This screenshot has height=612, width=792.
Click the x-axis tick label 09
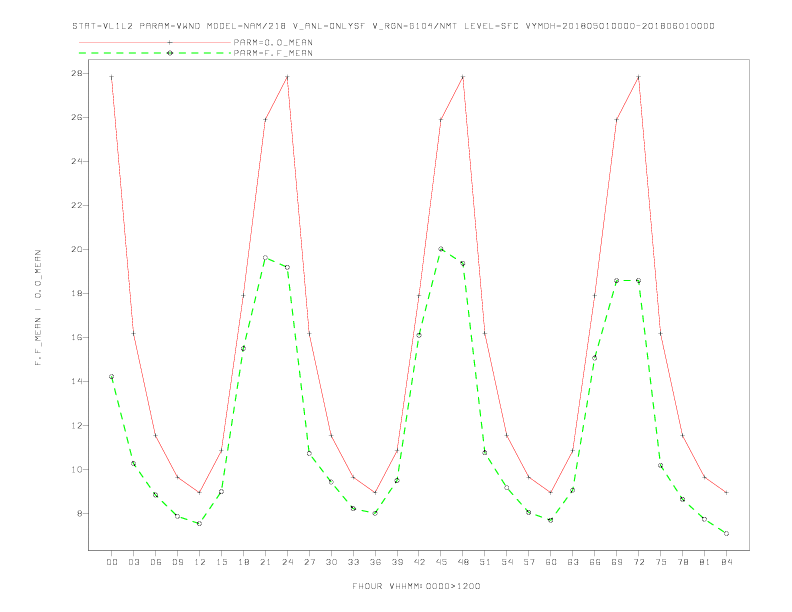pyautogui.click(x=177, y=562)
